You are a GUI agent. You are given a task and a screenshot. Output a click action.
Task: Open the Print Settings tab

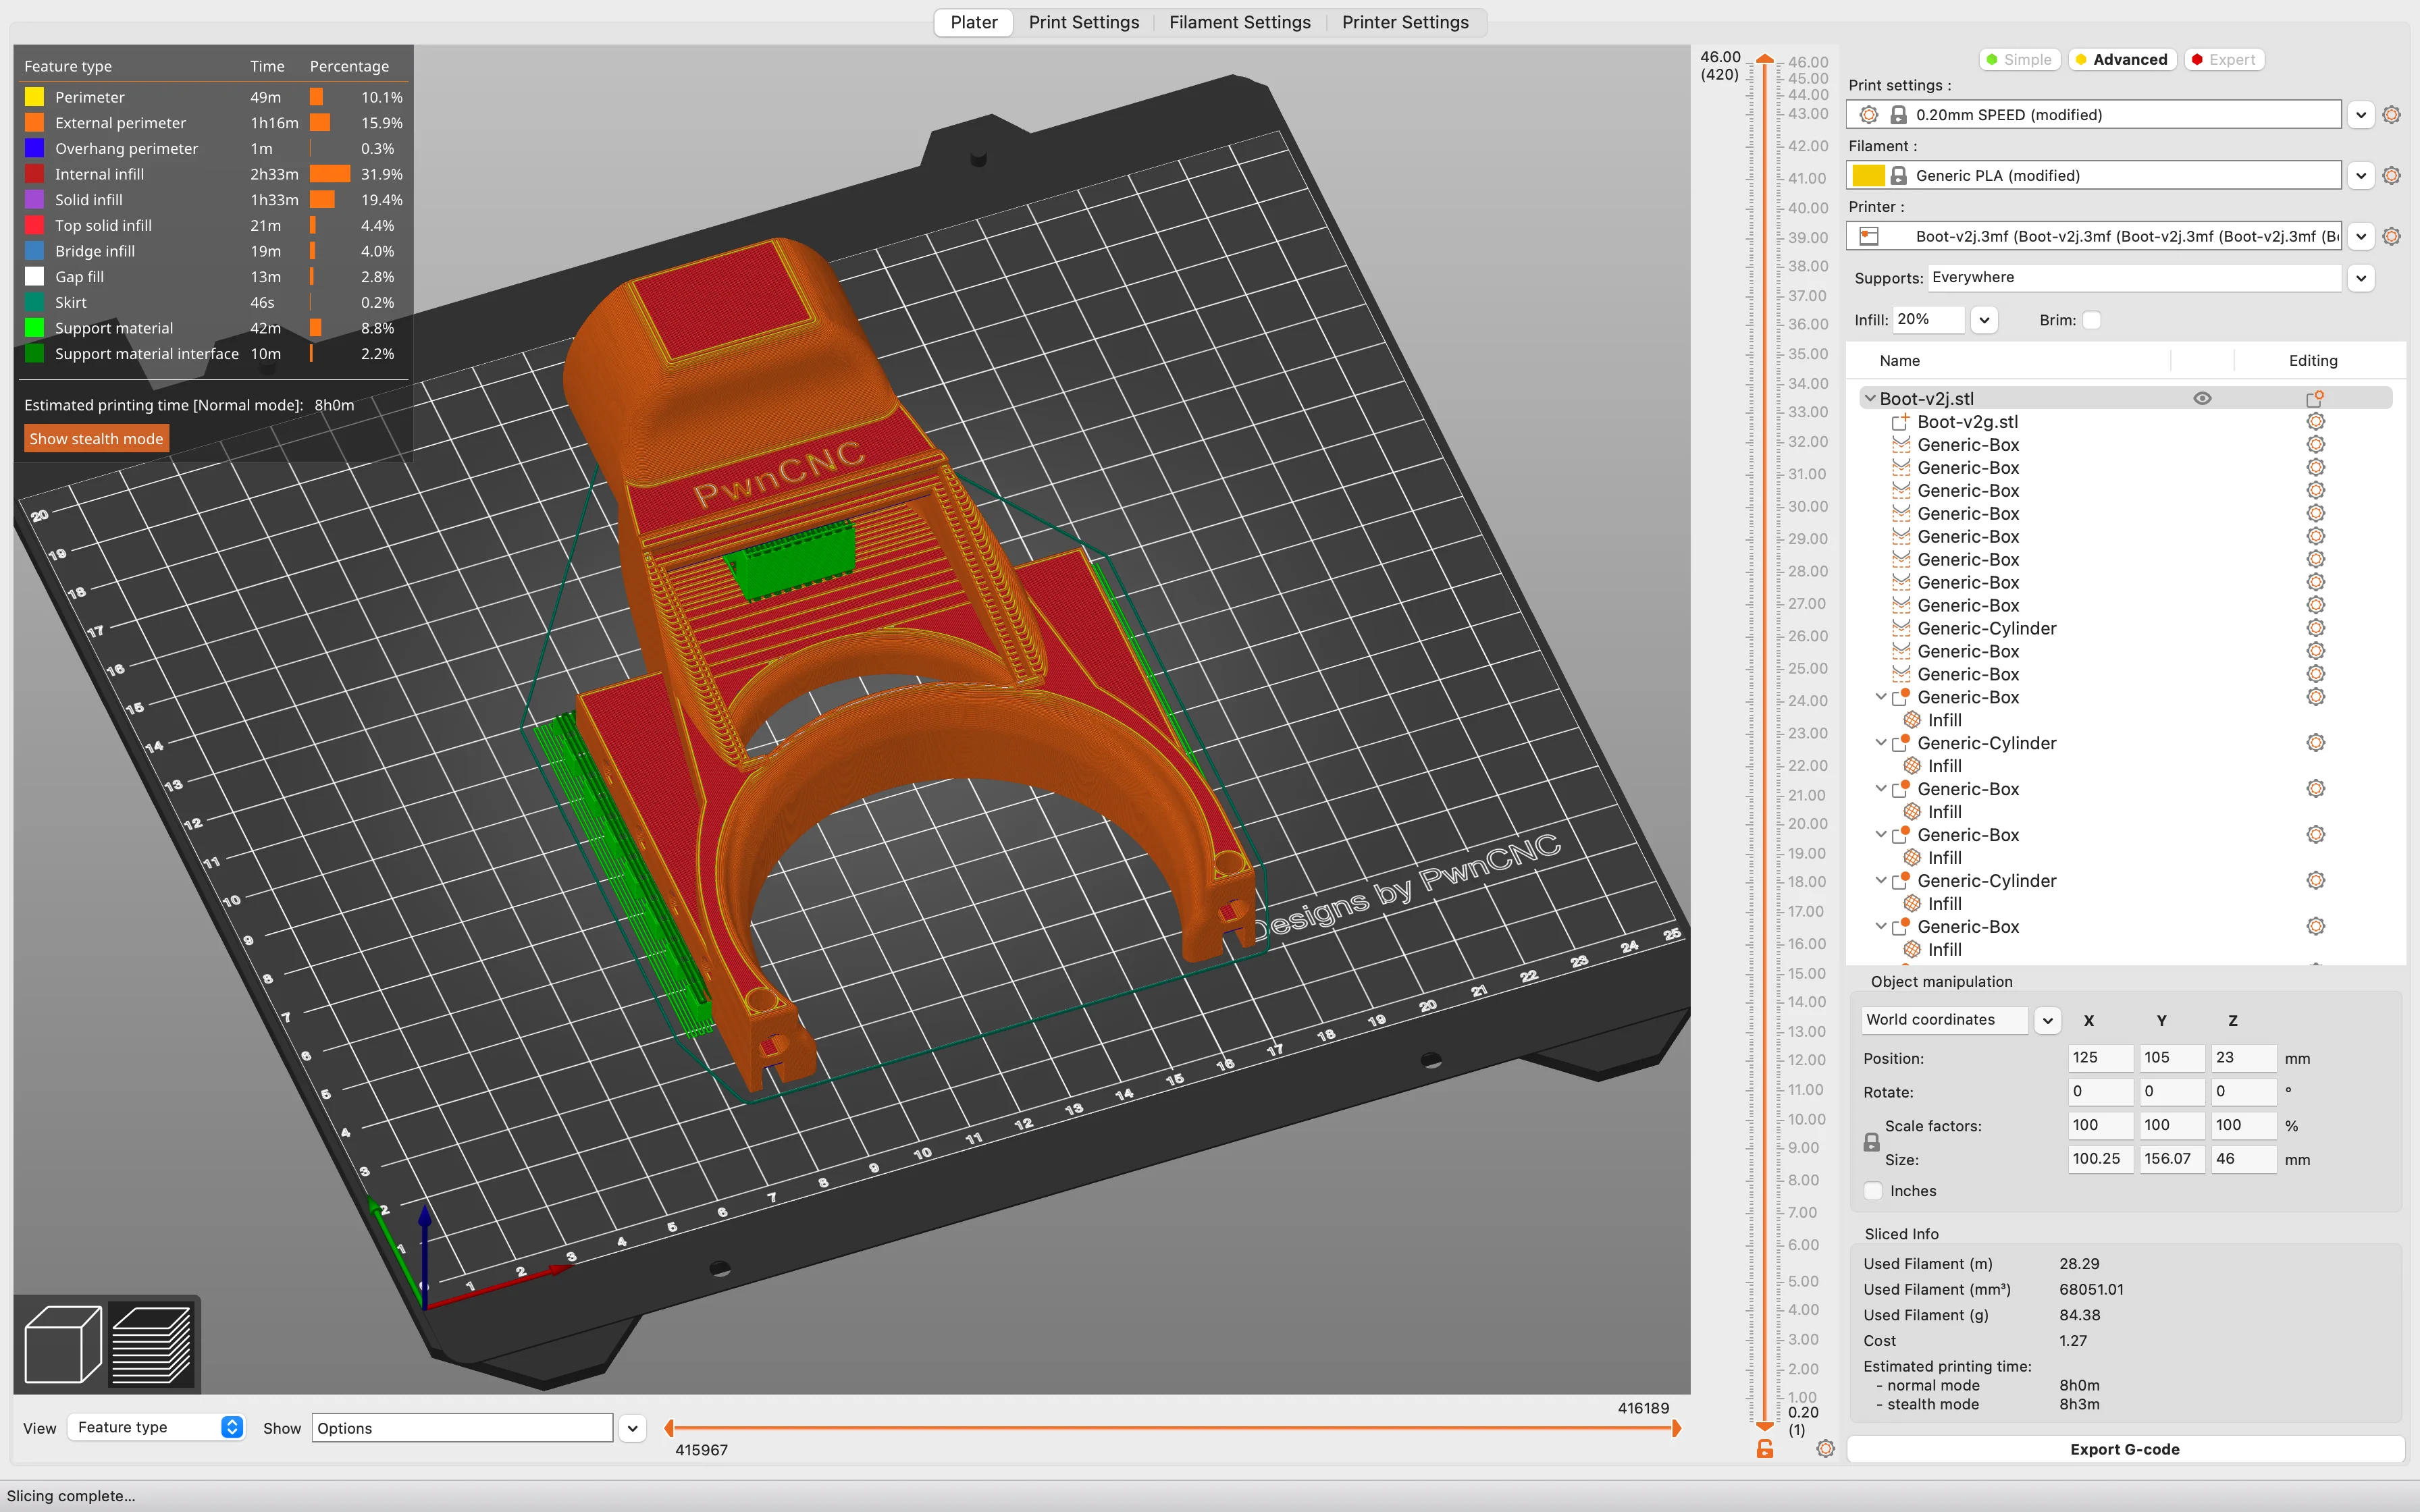pos(1083,22)
